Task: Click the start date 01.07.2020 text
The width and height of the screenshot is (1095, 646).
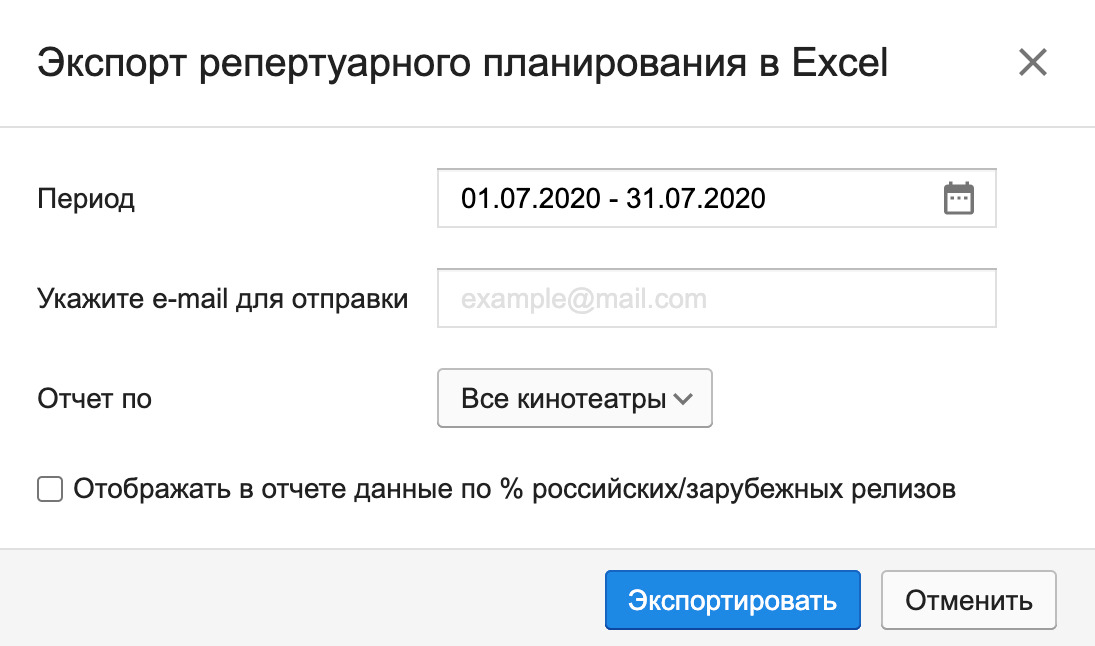Action: pos(531,198)
